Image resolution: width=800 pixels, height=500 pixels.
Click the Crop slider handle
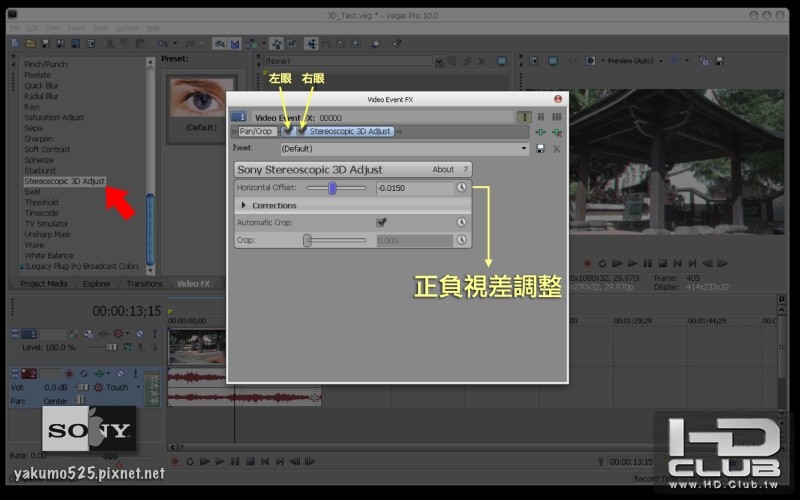coord(307,240)
